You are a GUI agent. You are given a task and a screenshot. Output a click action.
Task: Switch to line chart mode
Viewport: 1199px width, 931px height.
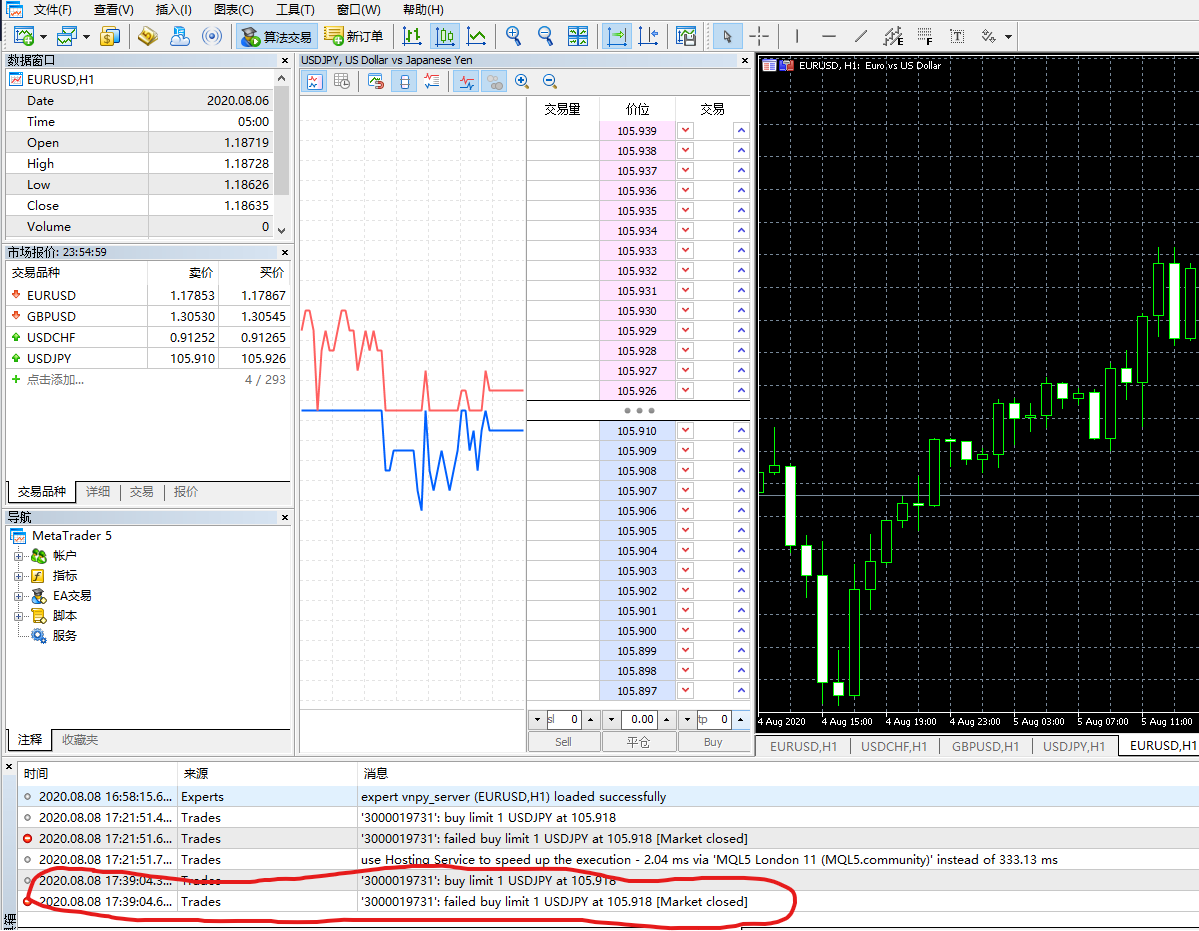tap(476, 36)
